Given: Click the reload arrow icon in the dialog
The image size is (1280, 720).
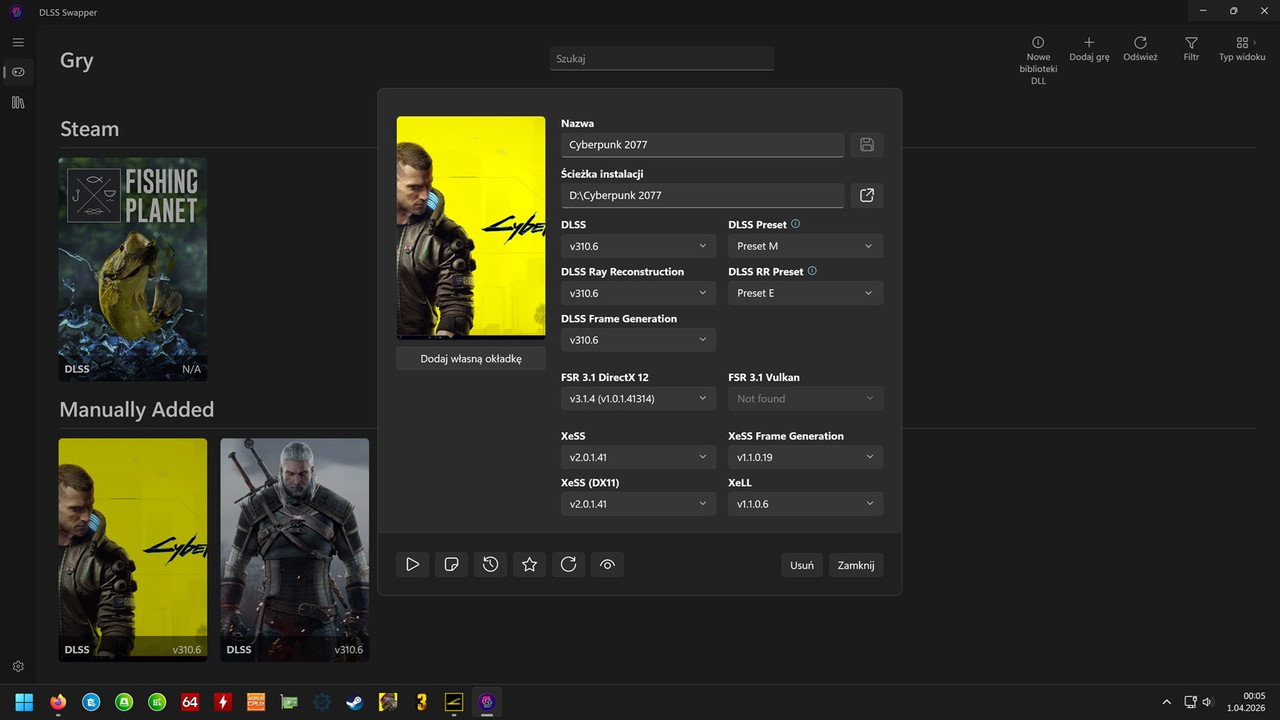Looking at the screenshot, I should tap(568, 565).
